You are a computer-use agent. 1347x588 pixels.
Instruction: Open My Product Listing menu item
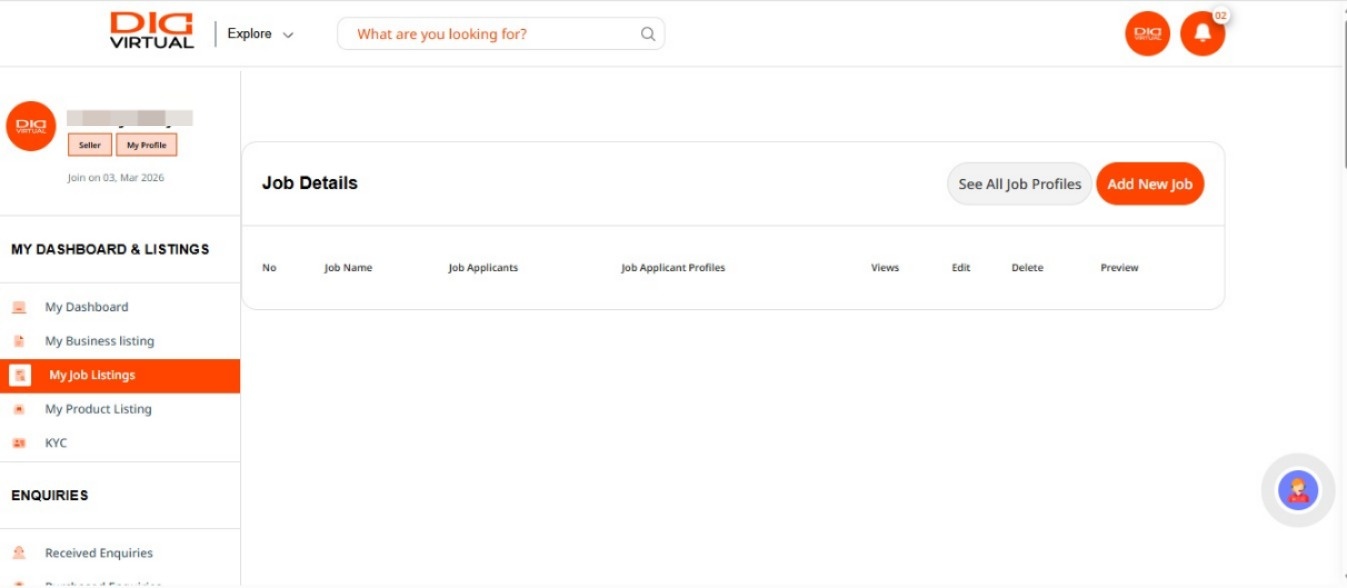click(x=98, y=409)
